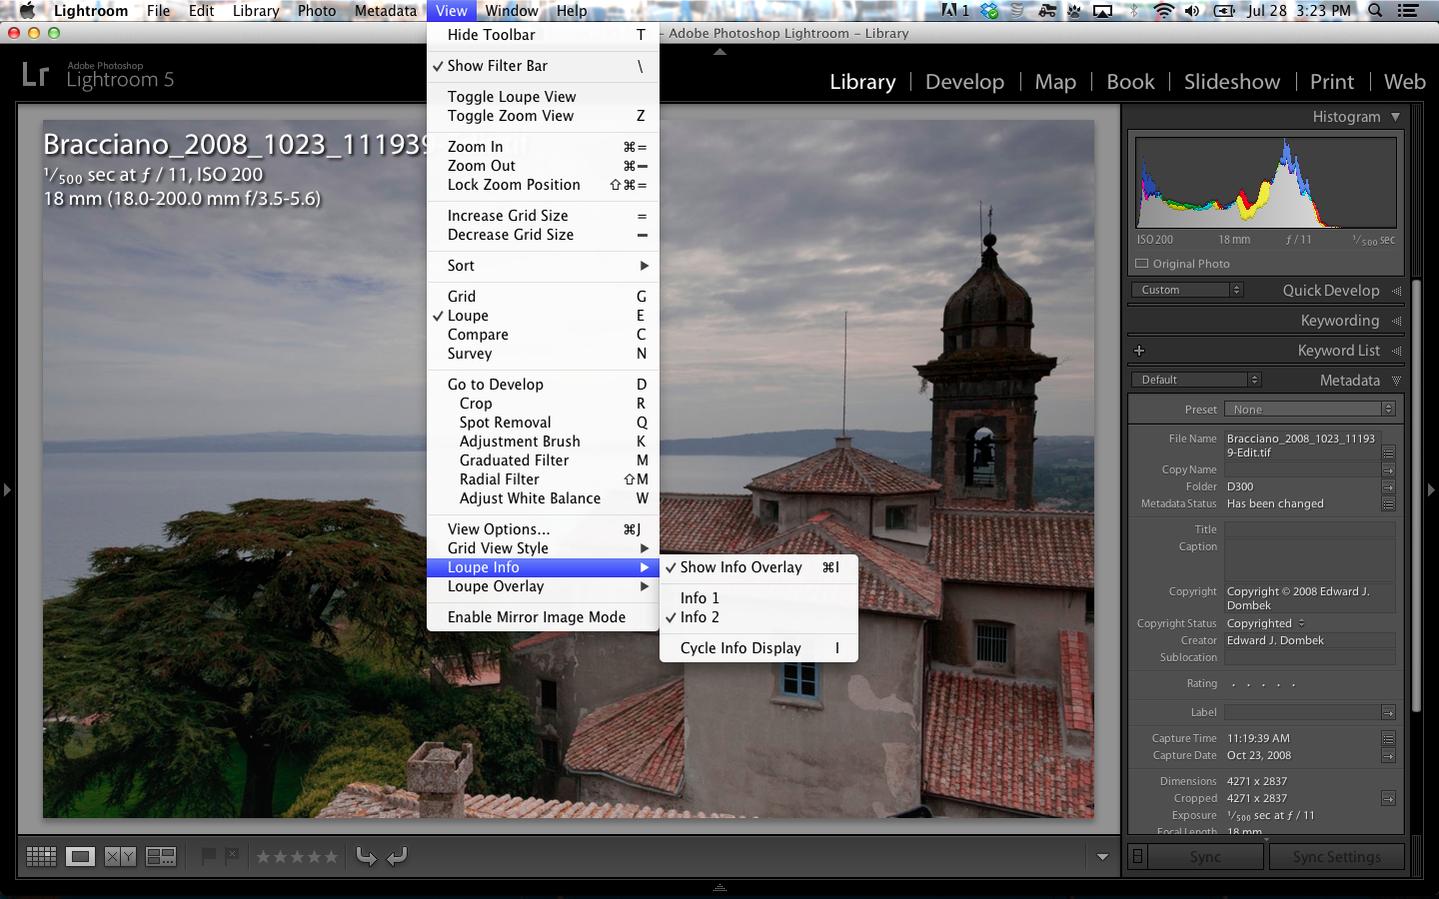Set rating with the third toolbar star

coord(297,856)
